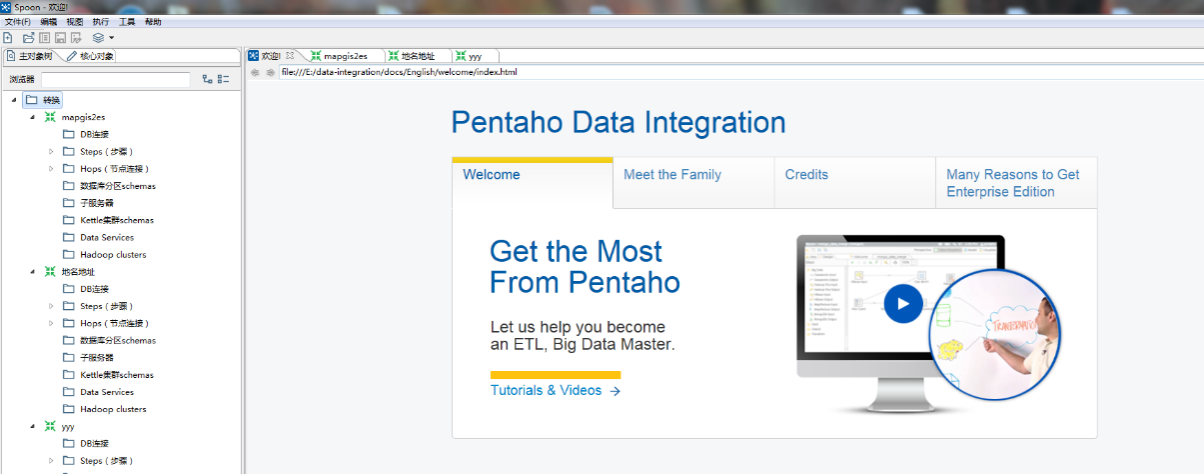Select the 转换 folder in tree
1204x474 pixels.
pyautogui.click(x=43, y=100)
